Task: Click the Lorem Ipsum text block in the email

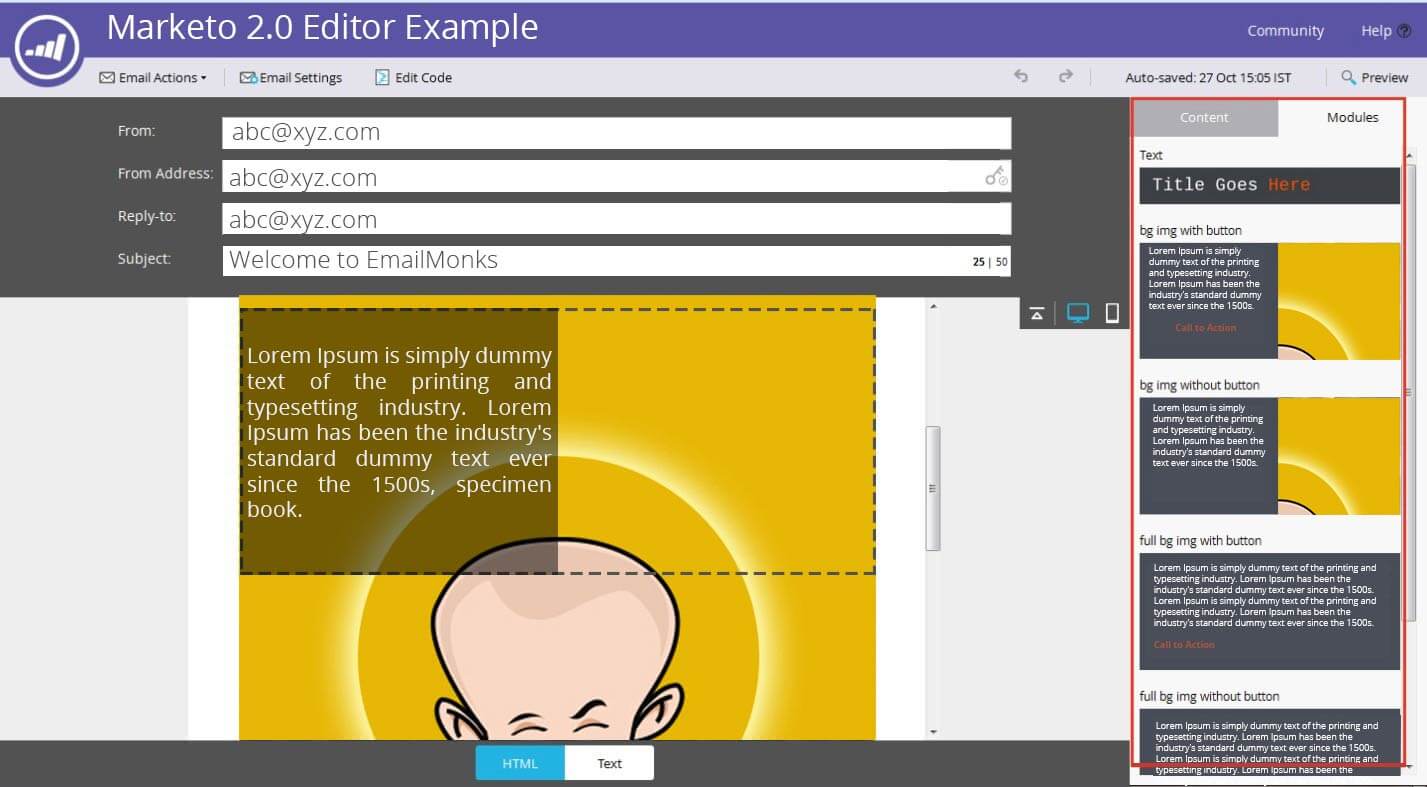Action: tap(399, 432)
